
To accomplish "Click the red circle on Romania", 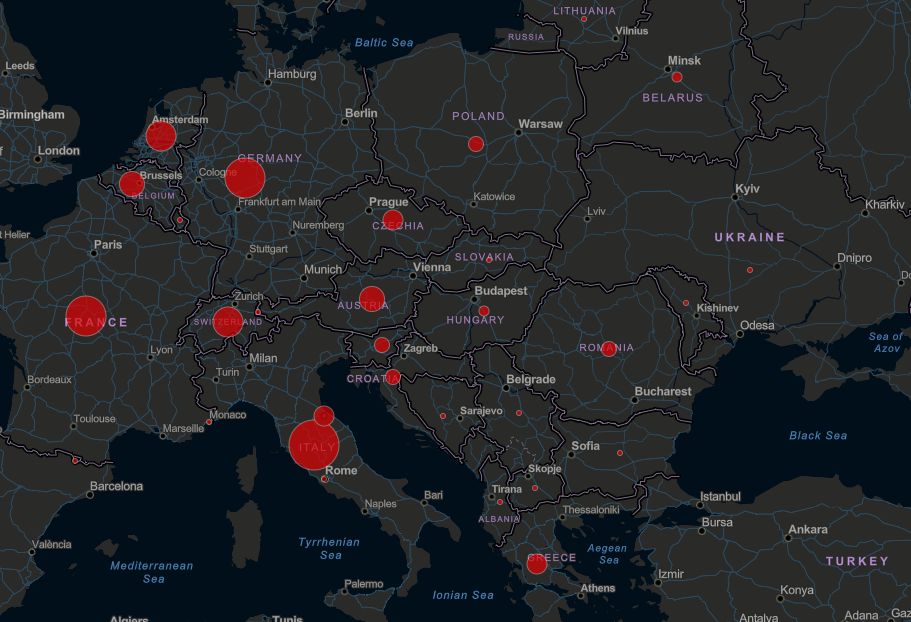I will [609, 349].
